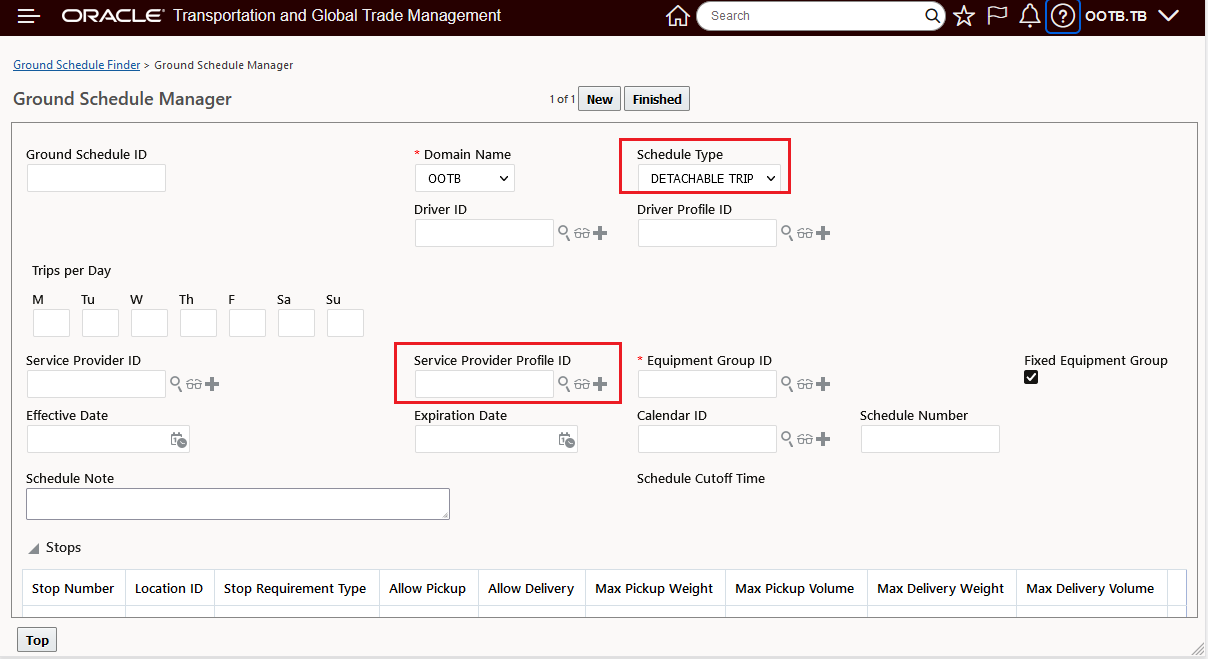Collapse the Stops section
1208x659 pixels.
point(34,548)
